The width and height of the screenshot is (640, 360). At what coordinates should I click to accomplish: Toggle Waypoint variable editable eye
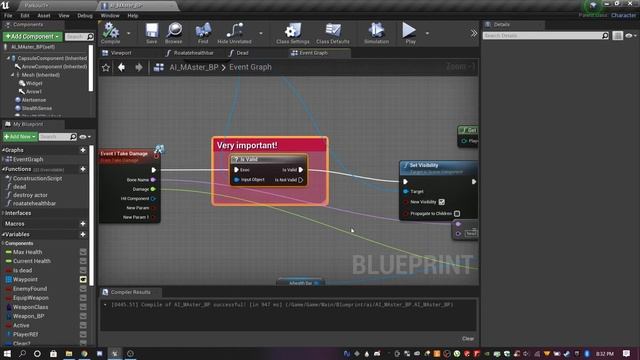83,279
